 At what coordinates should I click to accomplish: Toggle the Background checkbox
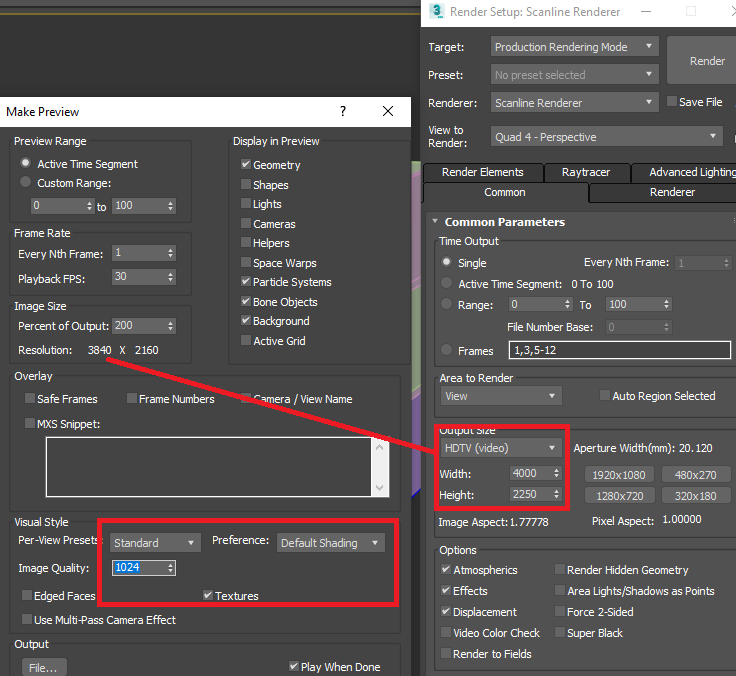[245, 320]
